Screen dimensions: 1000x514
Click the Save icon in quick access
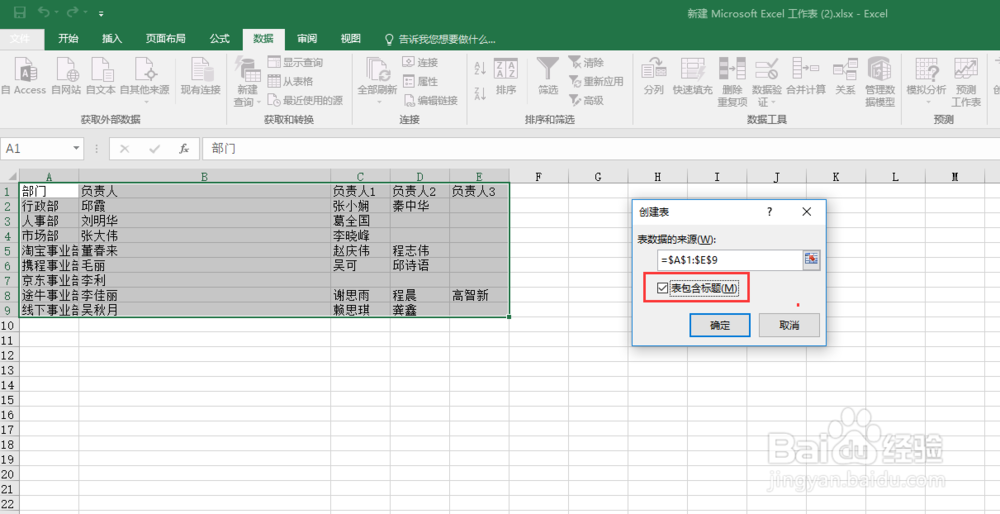(20, 13)
